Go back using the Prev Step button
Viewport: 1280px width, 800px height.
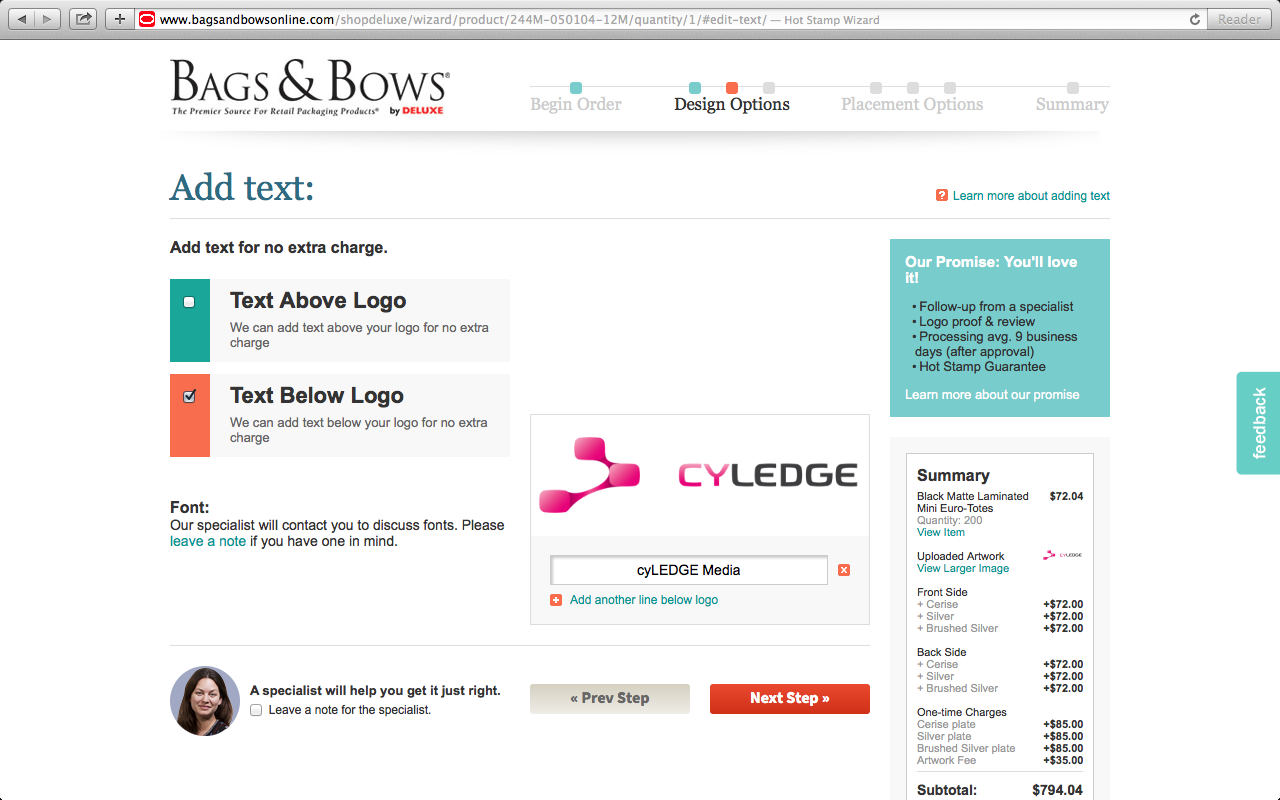609,698
